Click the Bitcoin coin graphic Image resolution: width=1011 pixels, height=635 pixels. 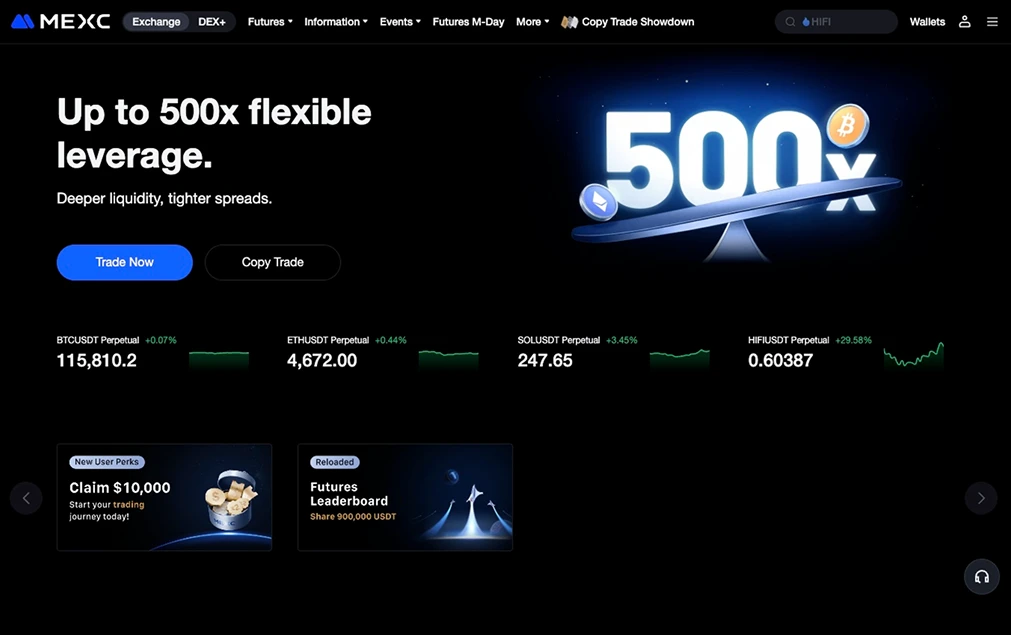847,125
